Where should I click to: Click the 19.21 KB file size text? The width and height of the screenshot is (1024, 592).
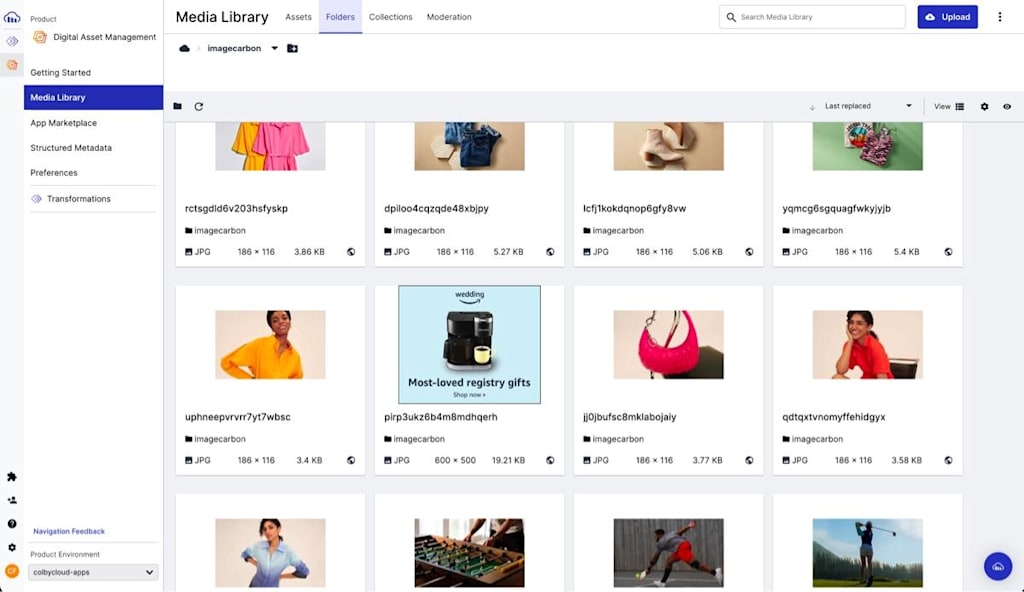click(508, 460)
